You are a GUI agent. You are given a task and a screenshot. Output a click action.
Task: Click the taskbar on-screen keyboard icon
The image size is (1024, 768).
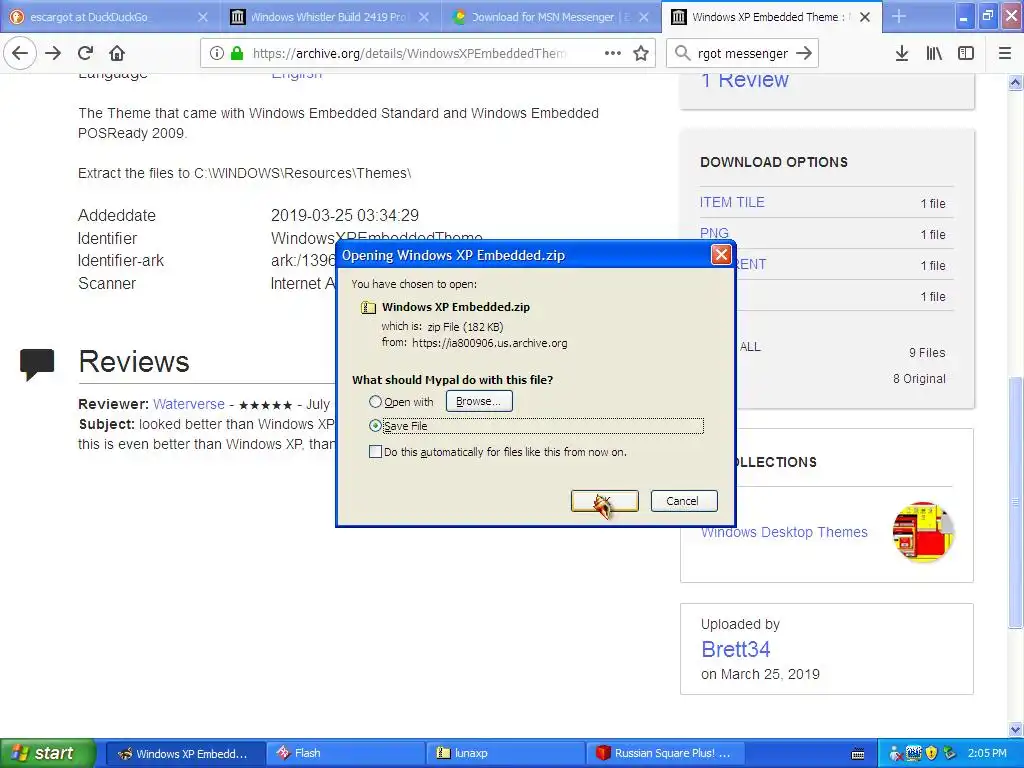pyautogui.click(x=858, y=754)
